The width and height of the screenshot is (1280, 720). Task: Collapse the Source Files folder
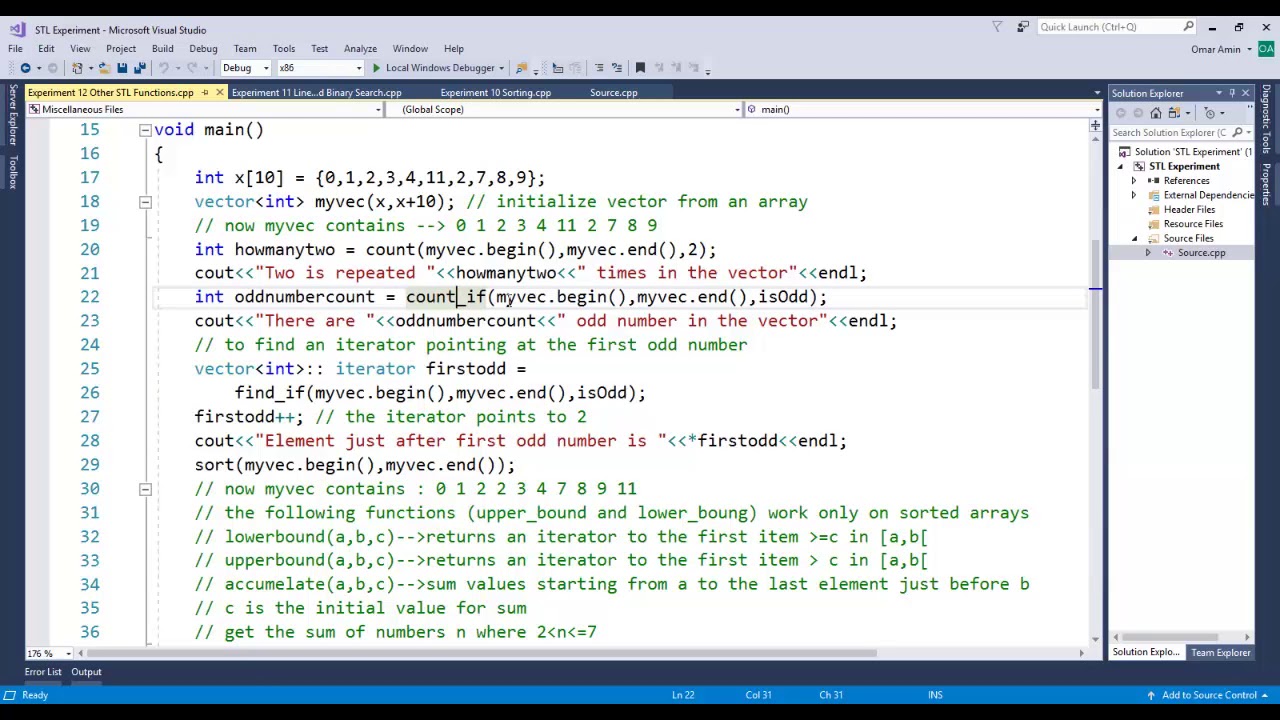tap(1134, 239)
